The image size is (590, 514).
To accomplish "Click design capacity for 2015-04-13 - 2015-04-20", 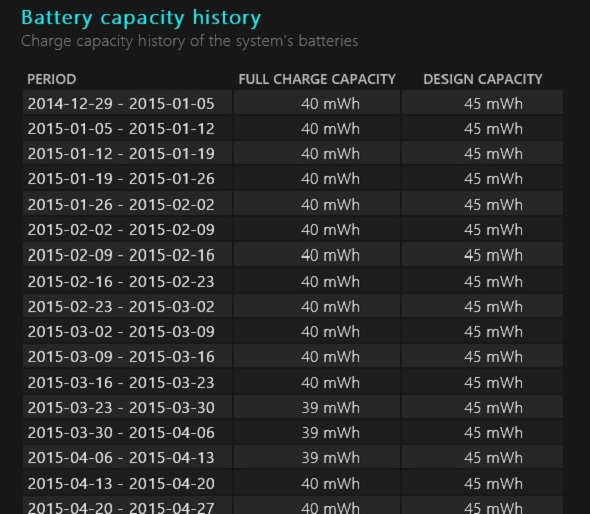I will (x=493, y=484).
